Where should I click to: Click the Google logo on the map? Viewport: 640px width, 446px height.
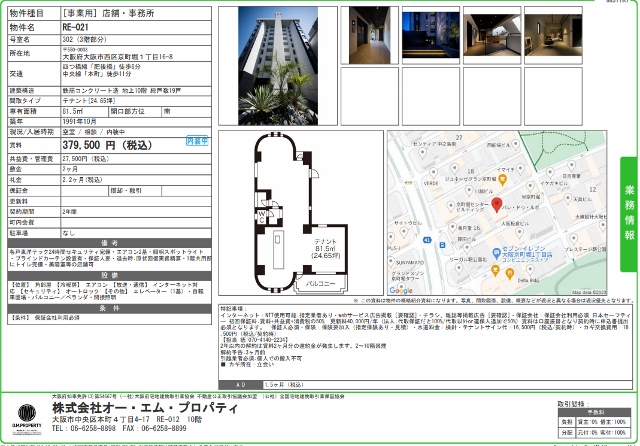(401, 290)
